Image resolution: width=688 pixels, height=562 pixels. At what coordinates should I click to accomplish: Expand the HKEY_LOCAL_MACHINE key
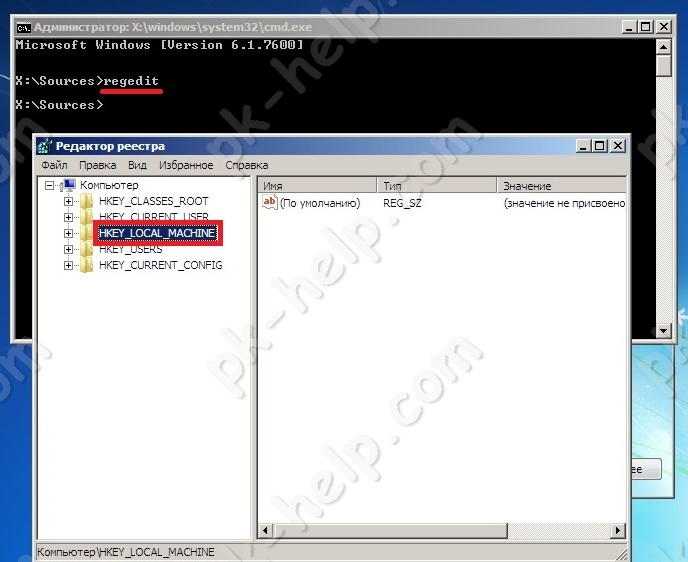click(x=68, y=233)
